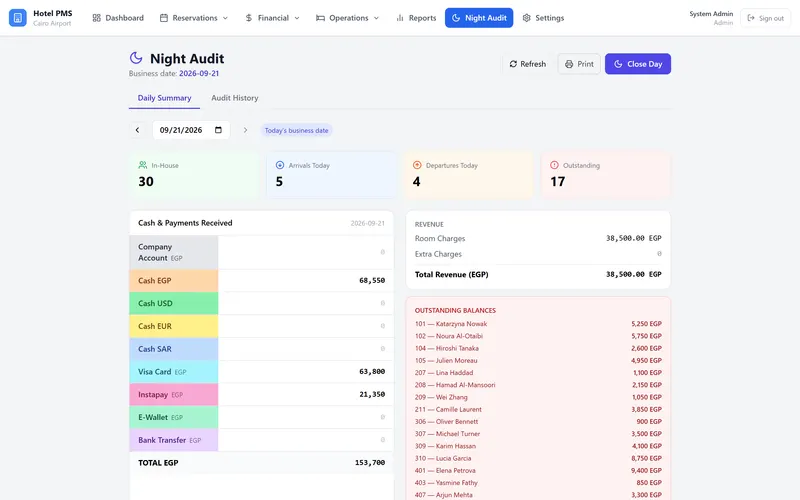Click the 153,700 total amount
800x500 pixels.
pyautogui.click(x=370, y=463)
